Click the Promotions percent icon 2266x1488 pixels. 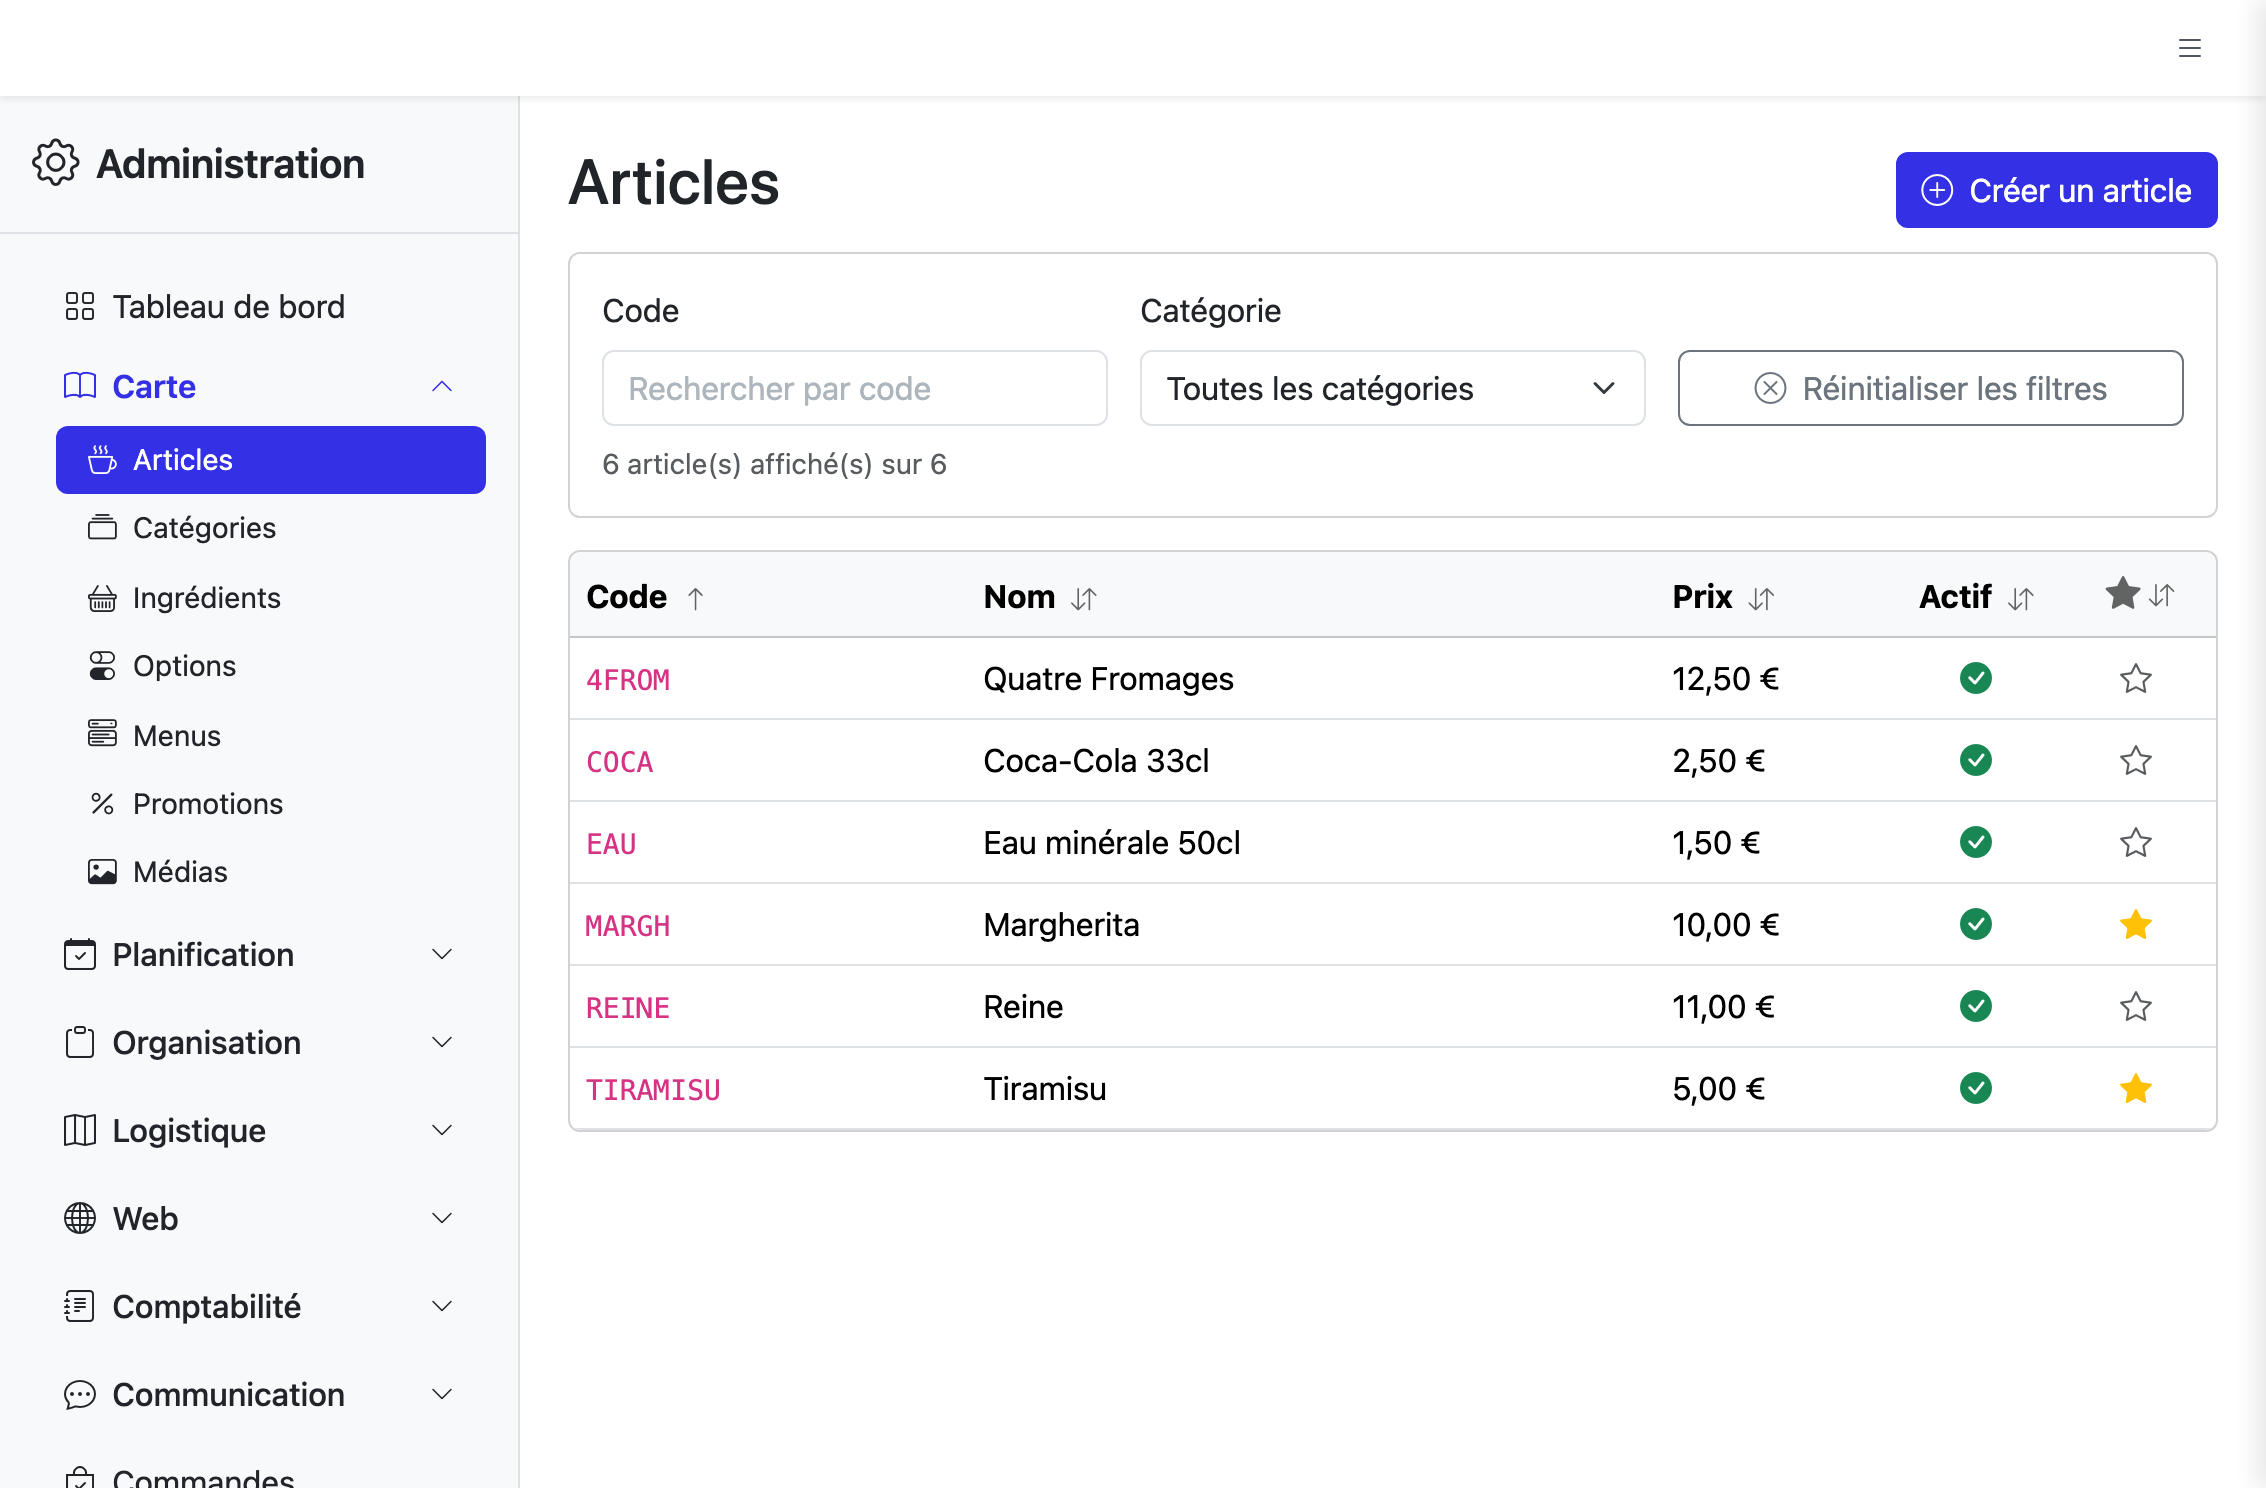tap(102, 804)
